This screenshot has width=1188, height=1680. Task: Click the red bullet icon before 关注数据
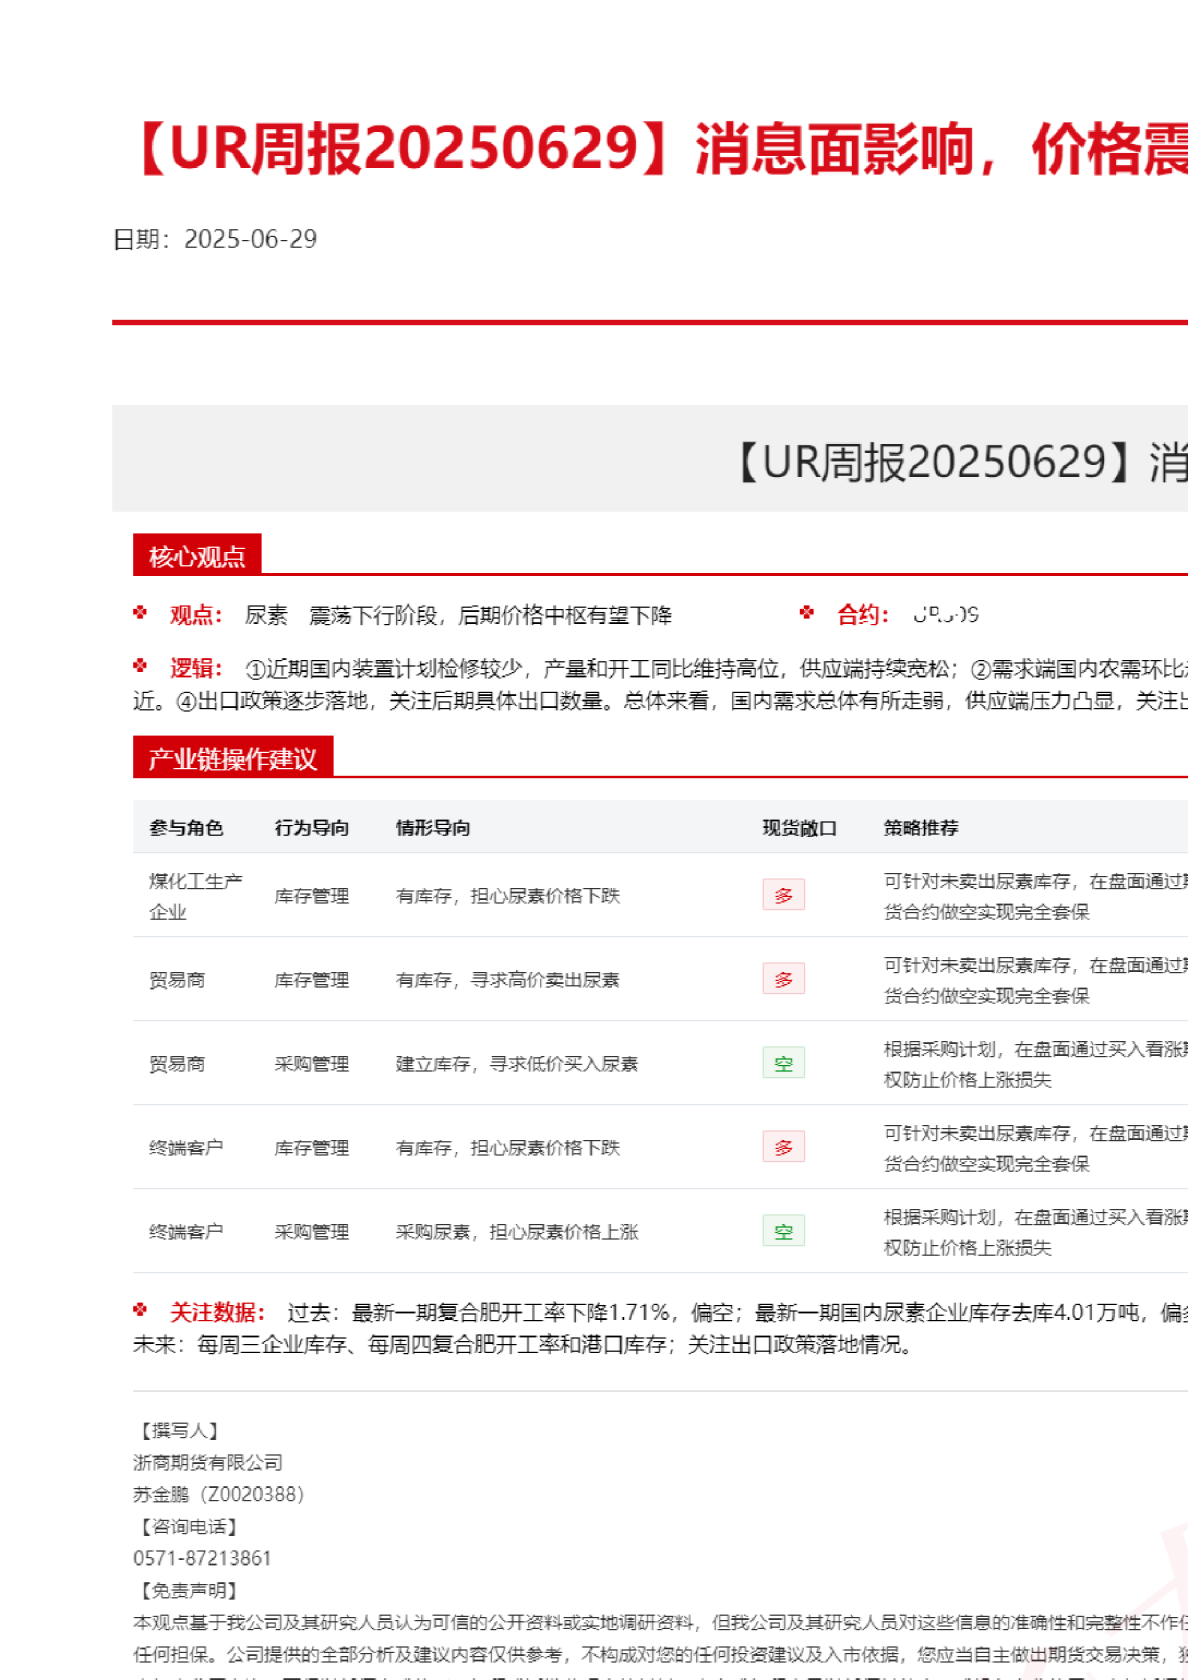pos(140,1310)
